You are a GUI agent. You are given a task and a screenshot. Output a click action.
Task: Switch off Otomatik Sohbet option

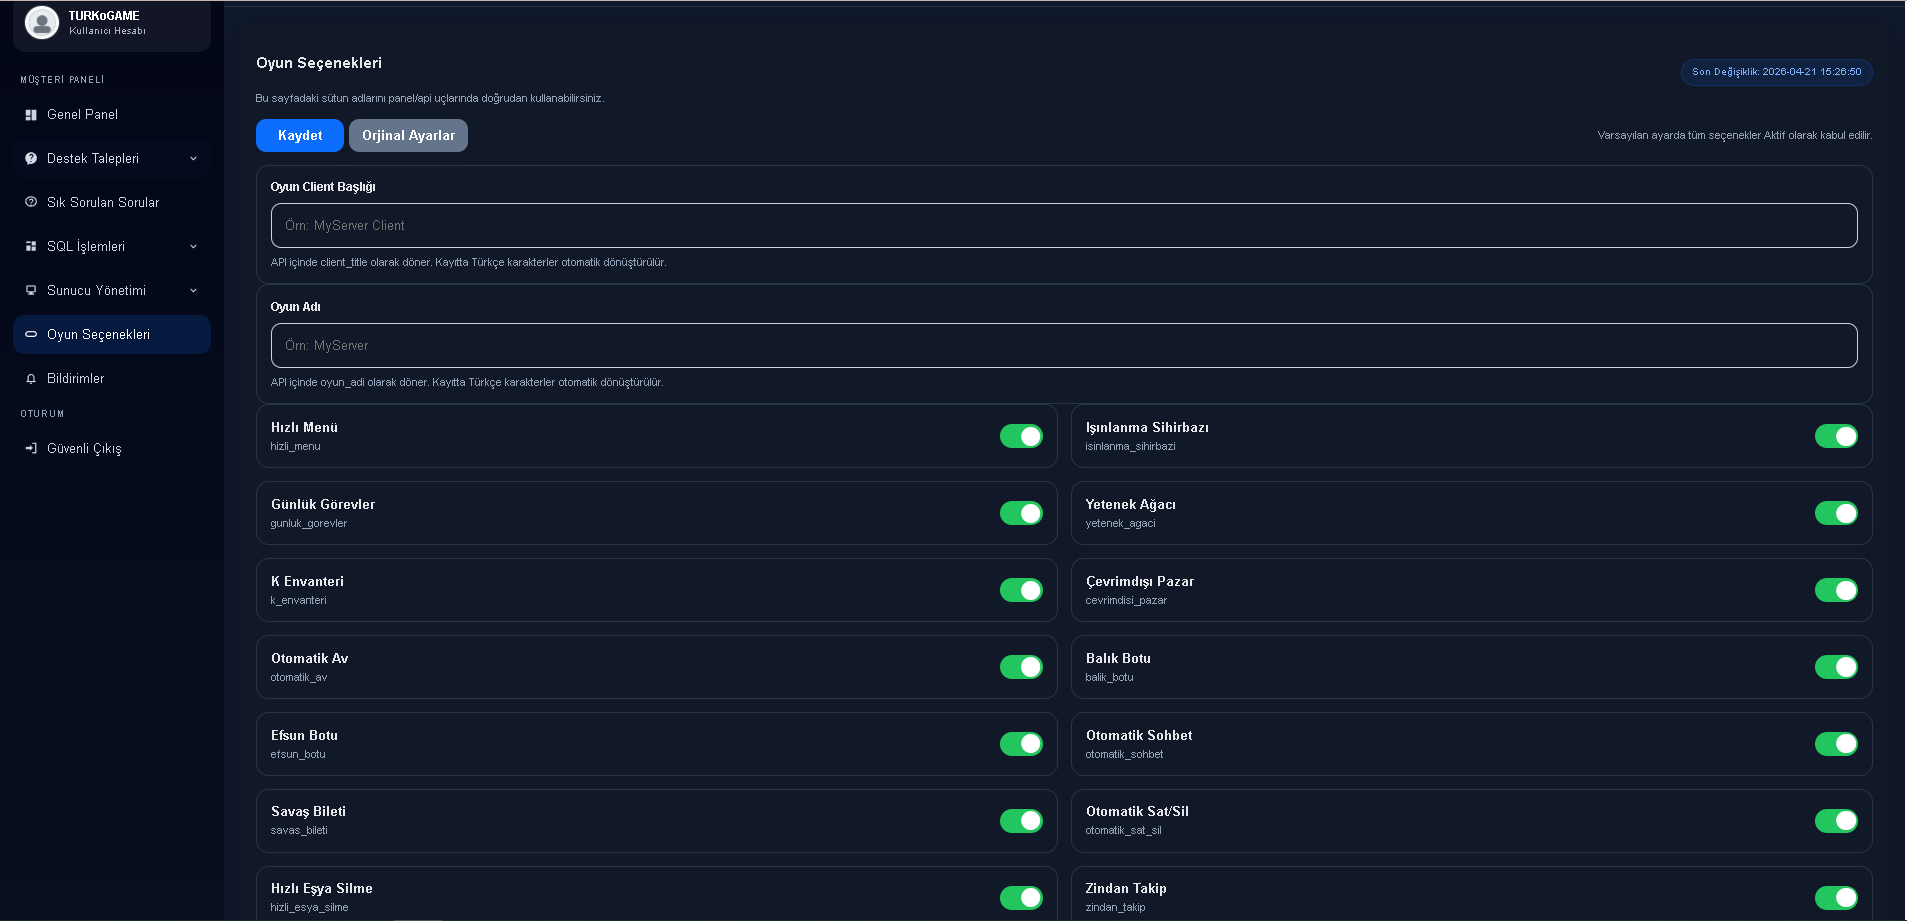pos(1836,744)
